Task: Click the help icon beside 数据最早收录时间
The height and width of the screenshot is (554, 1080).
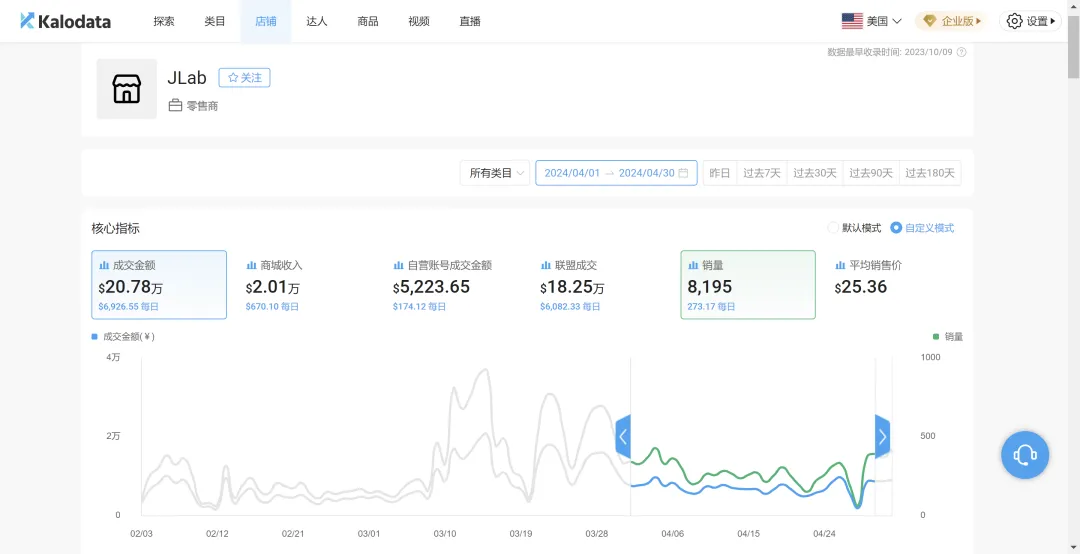Action: 962,52
